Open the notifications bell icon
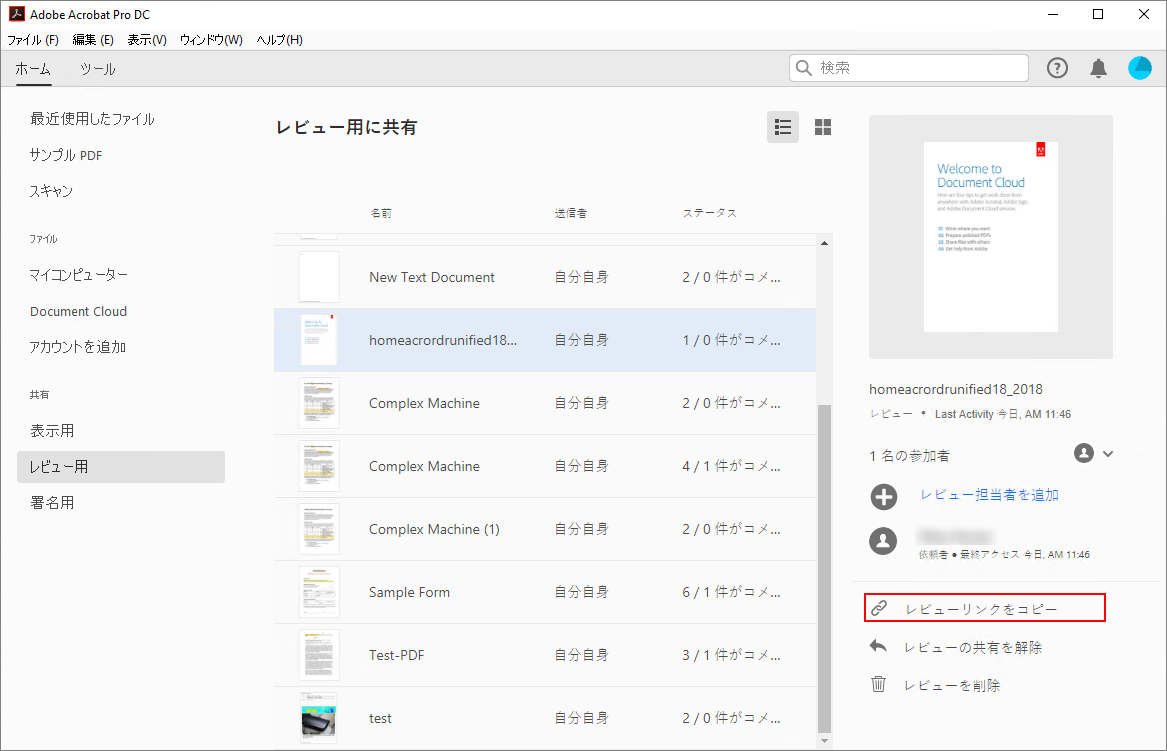This screenshot has height=751, width=1167. 1098,68
